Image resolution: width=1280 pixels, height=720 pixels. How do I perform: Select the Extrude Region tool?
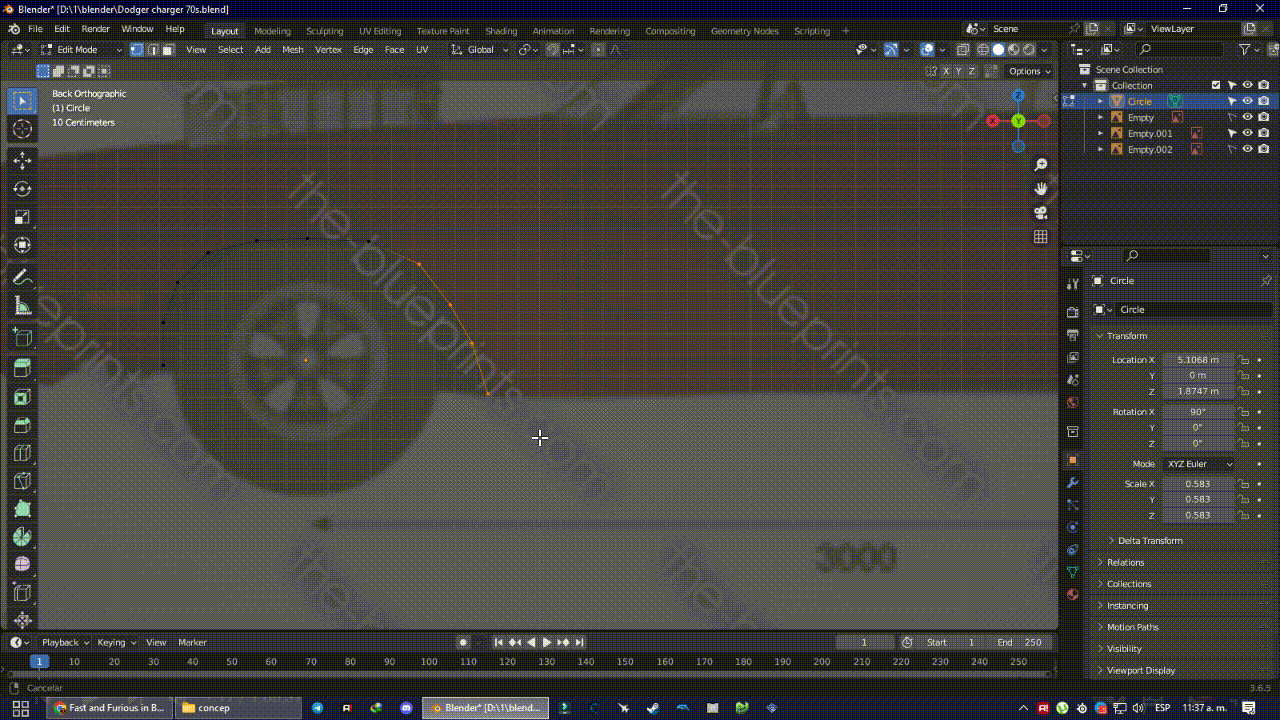coord(22,369)
